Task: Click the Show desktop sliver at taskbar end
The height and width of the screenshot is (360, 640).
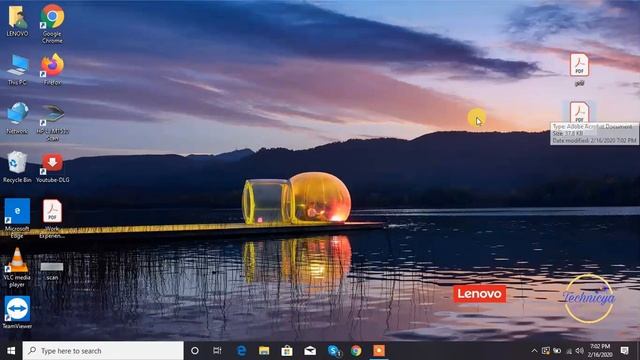Action: point(638,351)
